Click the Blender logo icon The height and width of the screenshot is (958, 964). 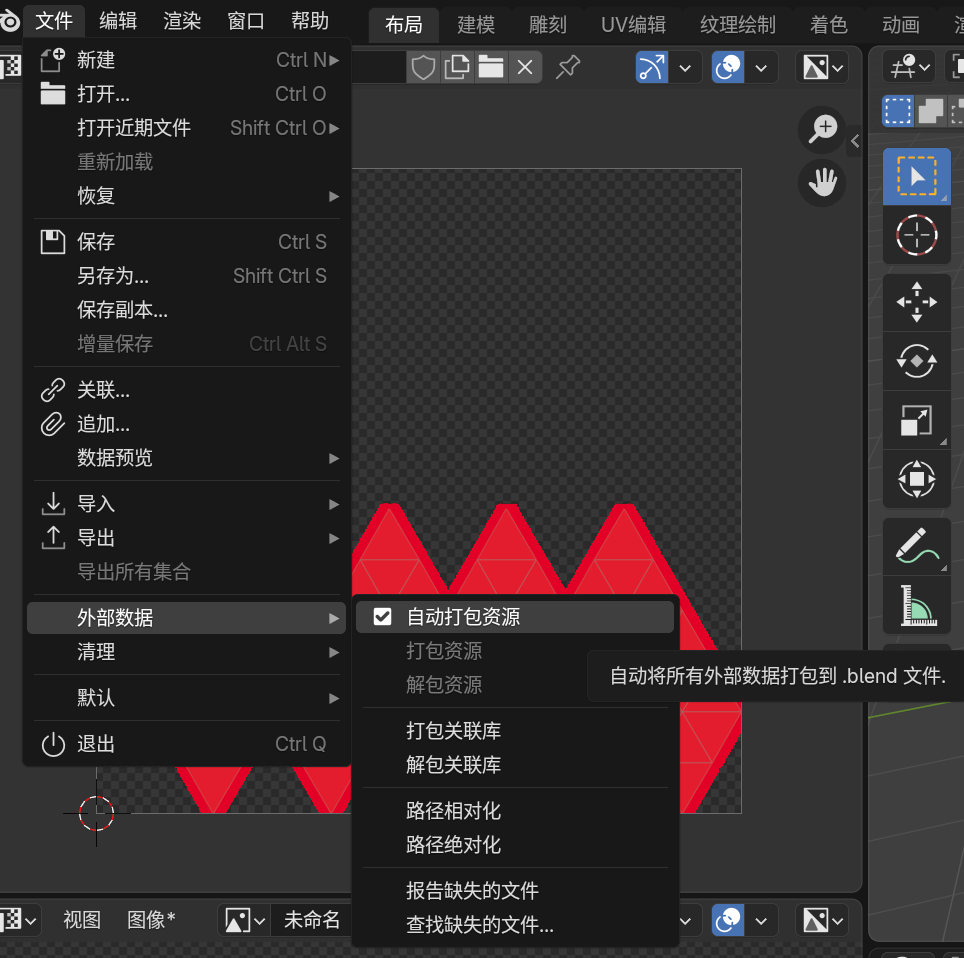[x=9, y=21]
